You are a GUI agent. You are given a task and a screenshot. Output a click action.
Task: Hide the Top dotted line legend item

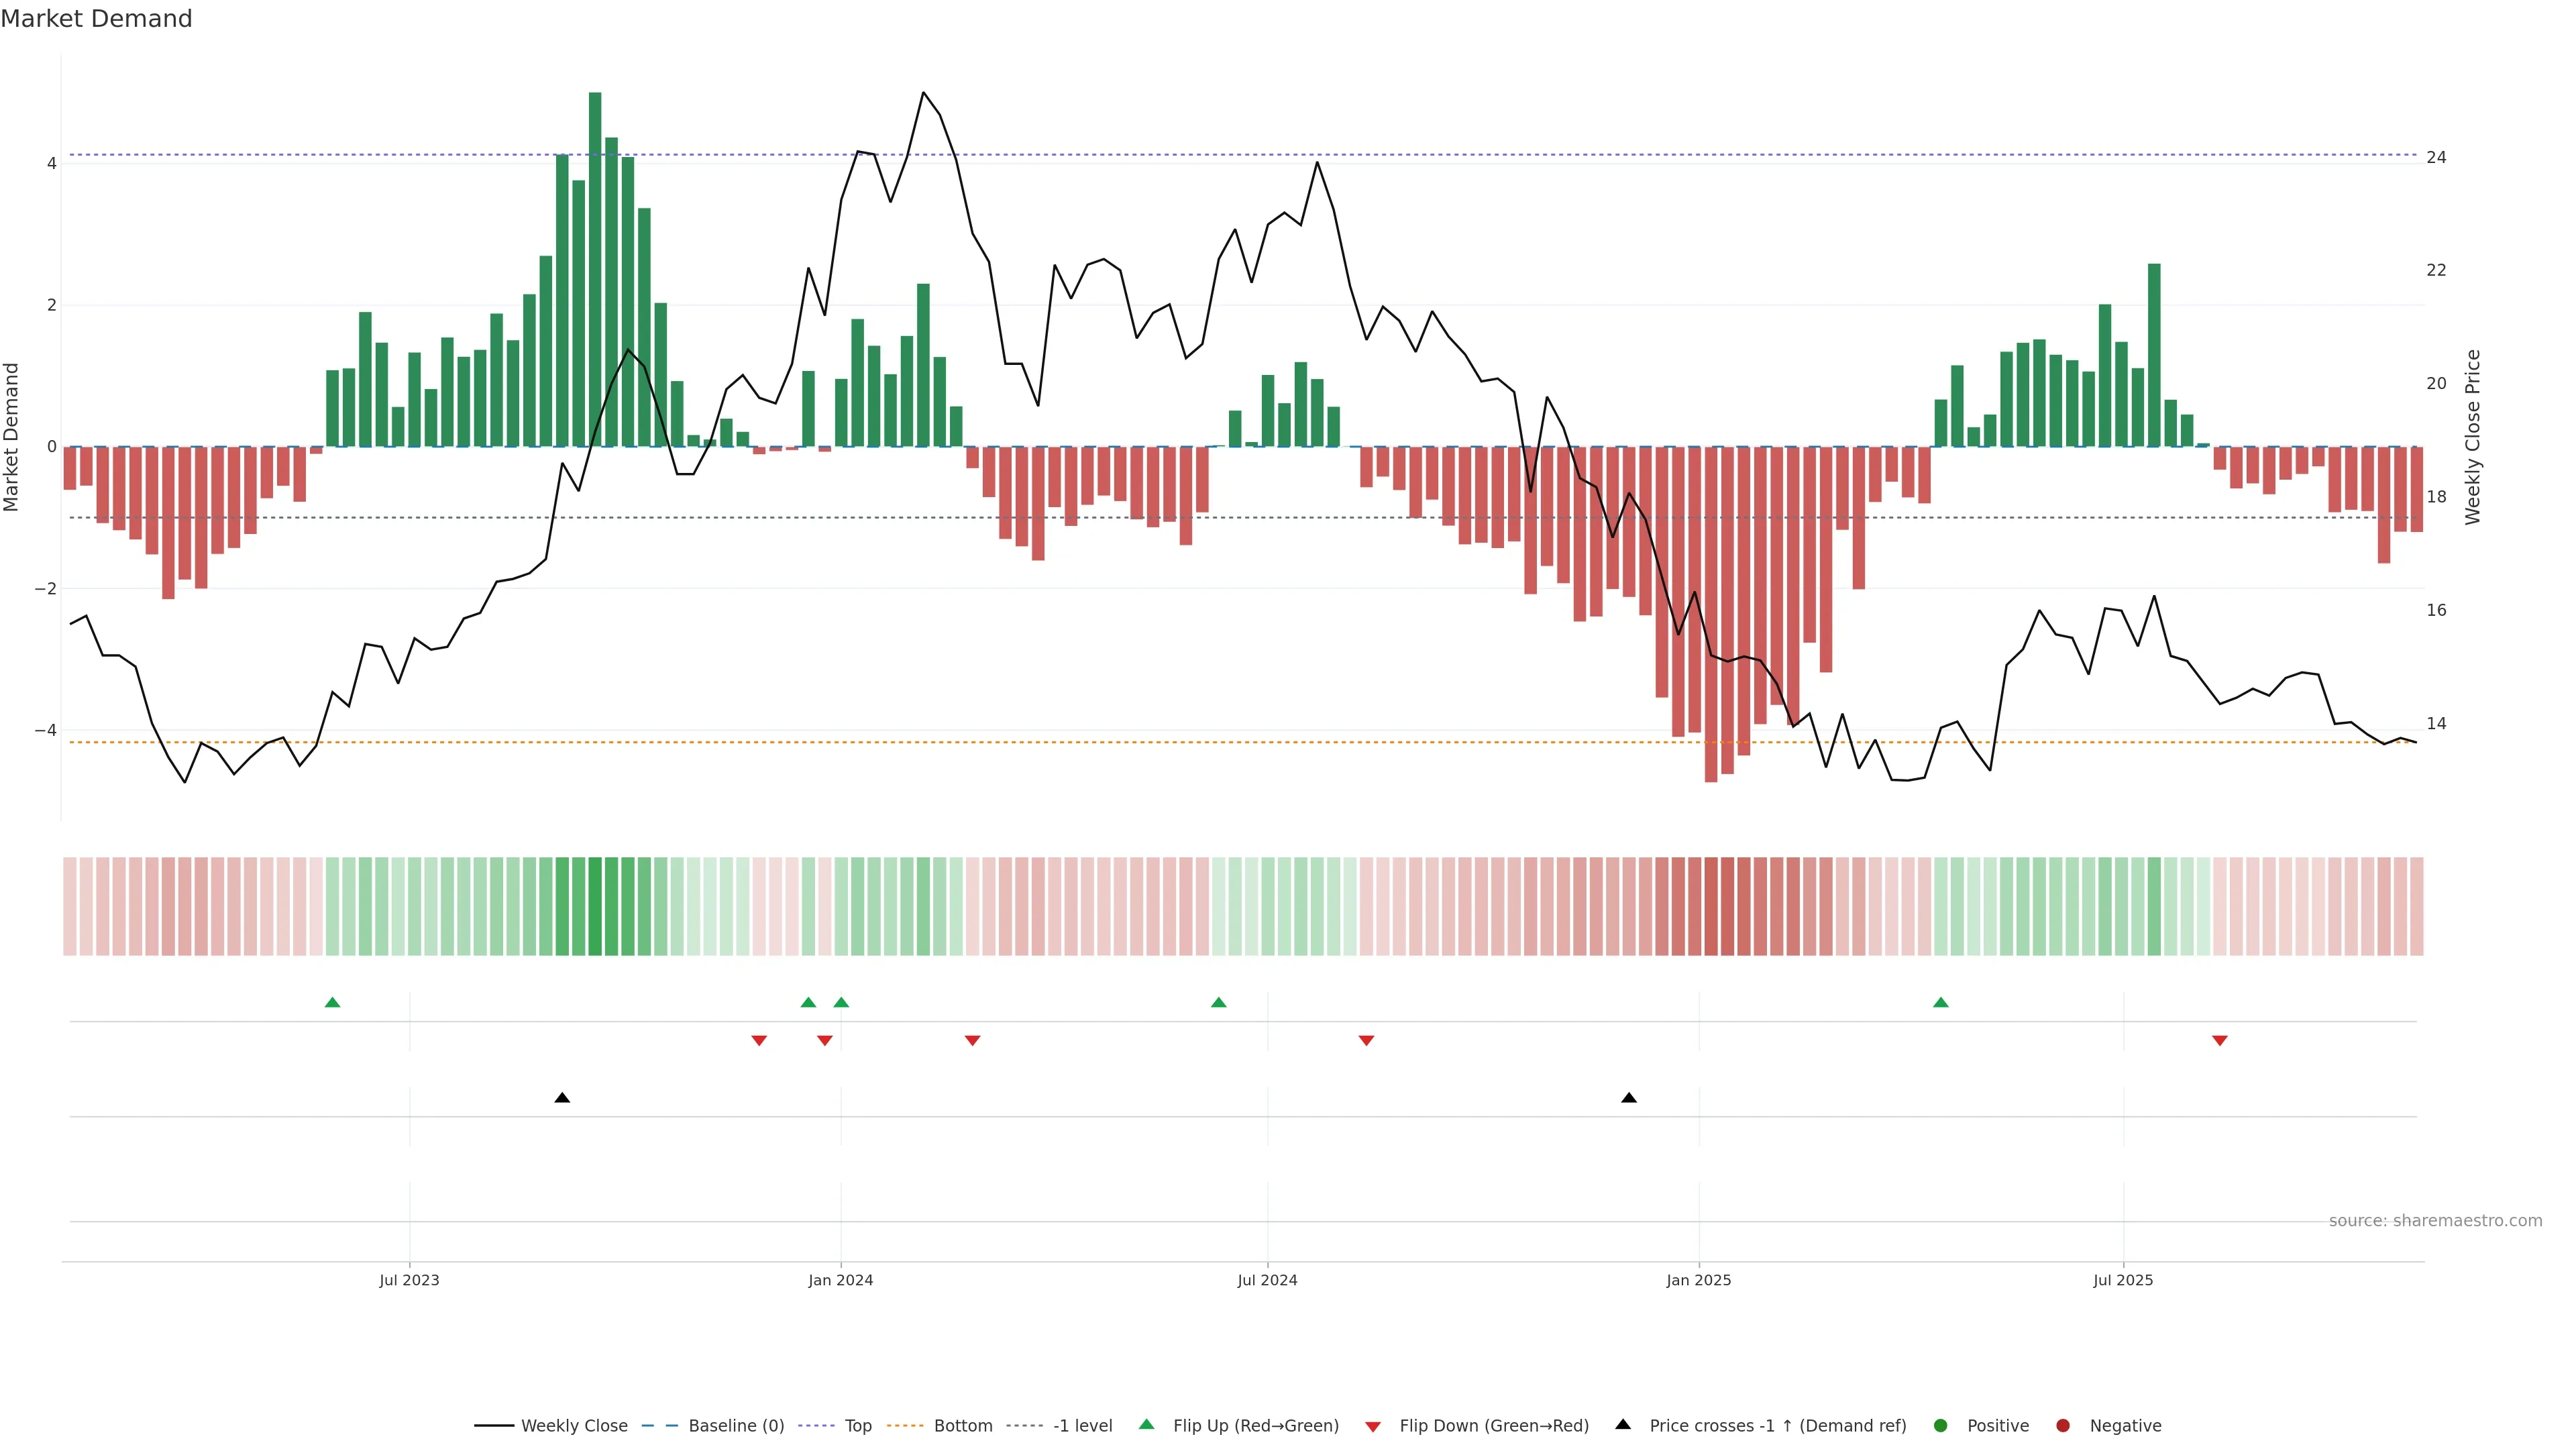(x=857, y=1426)
